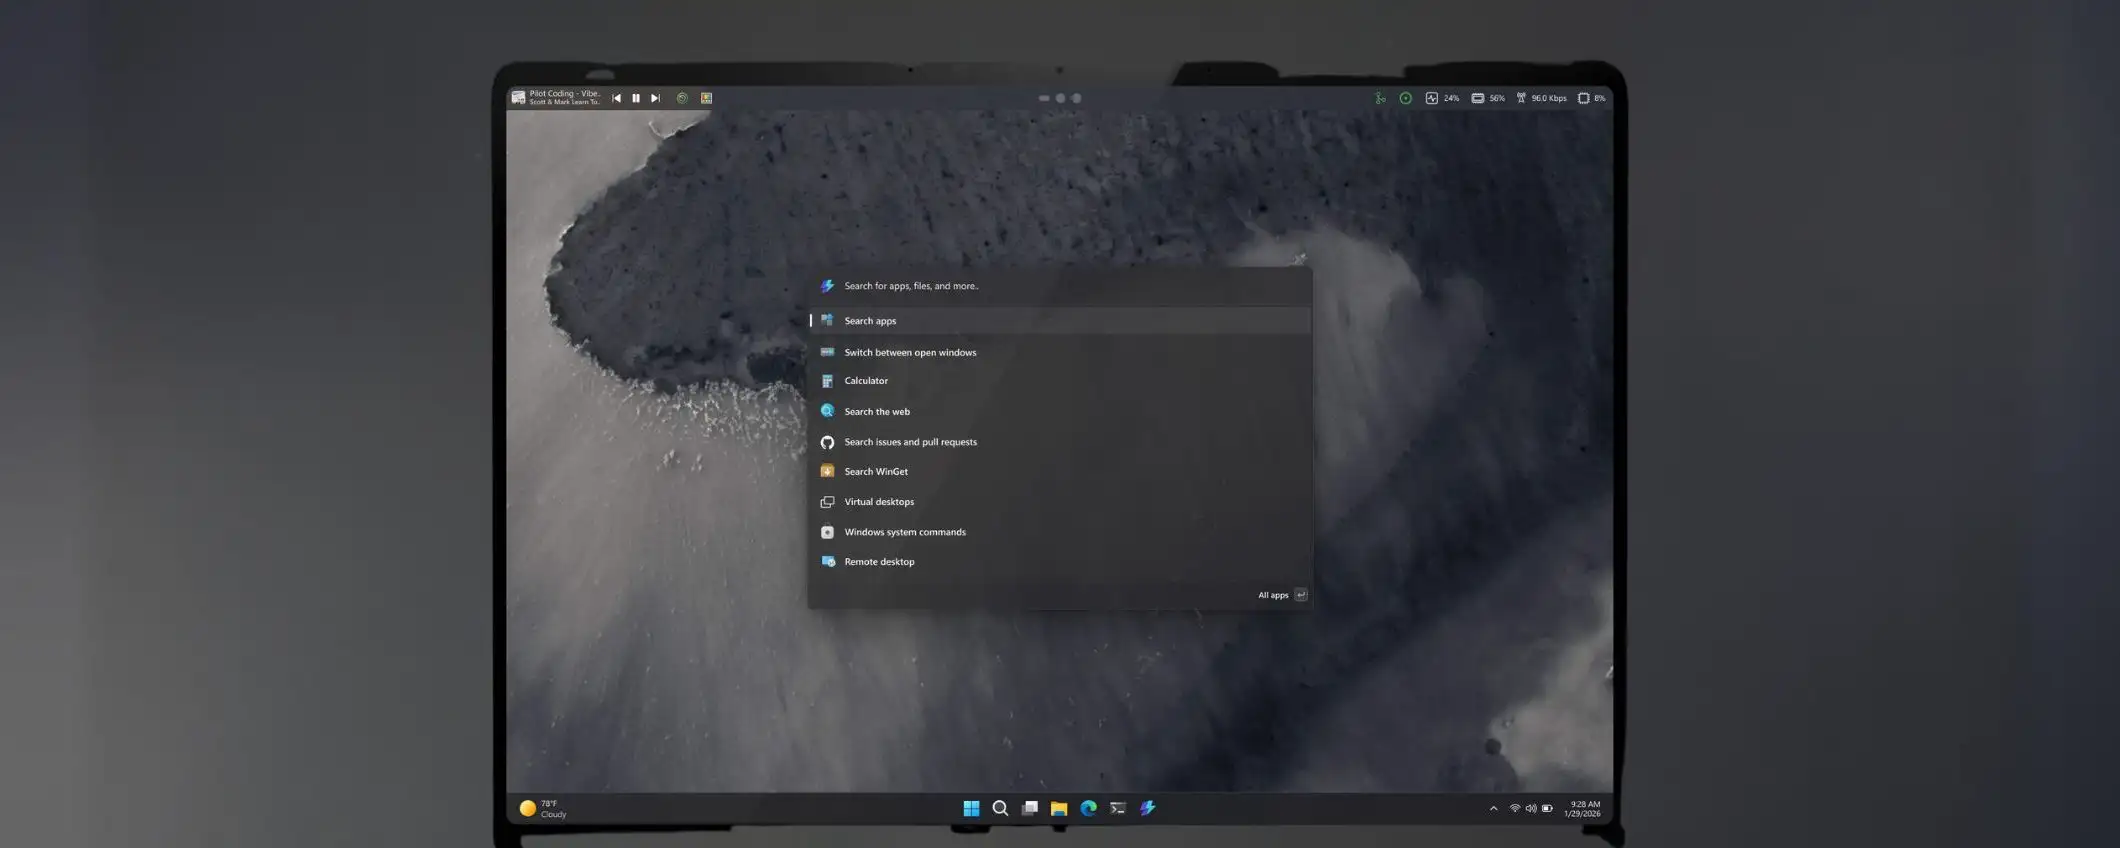Viewport: 2120px width, 848px height.
Task: Choose Search the web
Action: pos(1060,411)
